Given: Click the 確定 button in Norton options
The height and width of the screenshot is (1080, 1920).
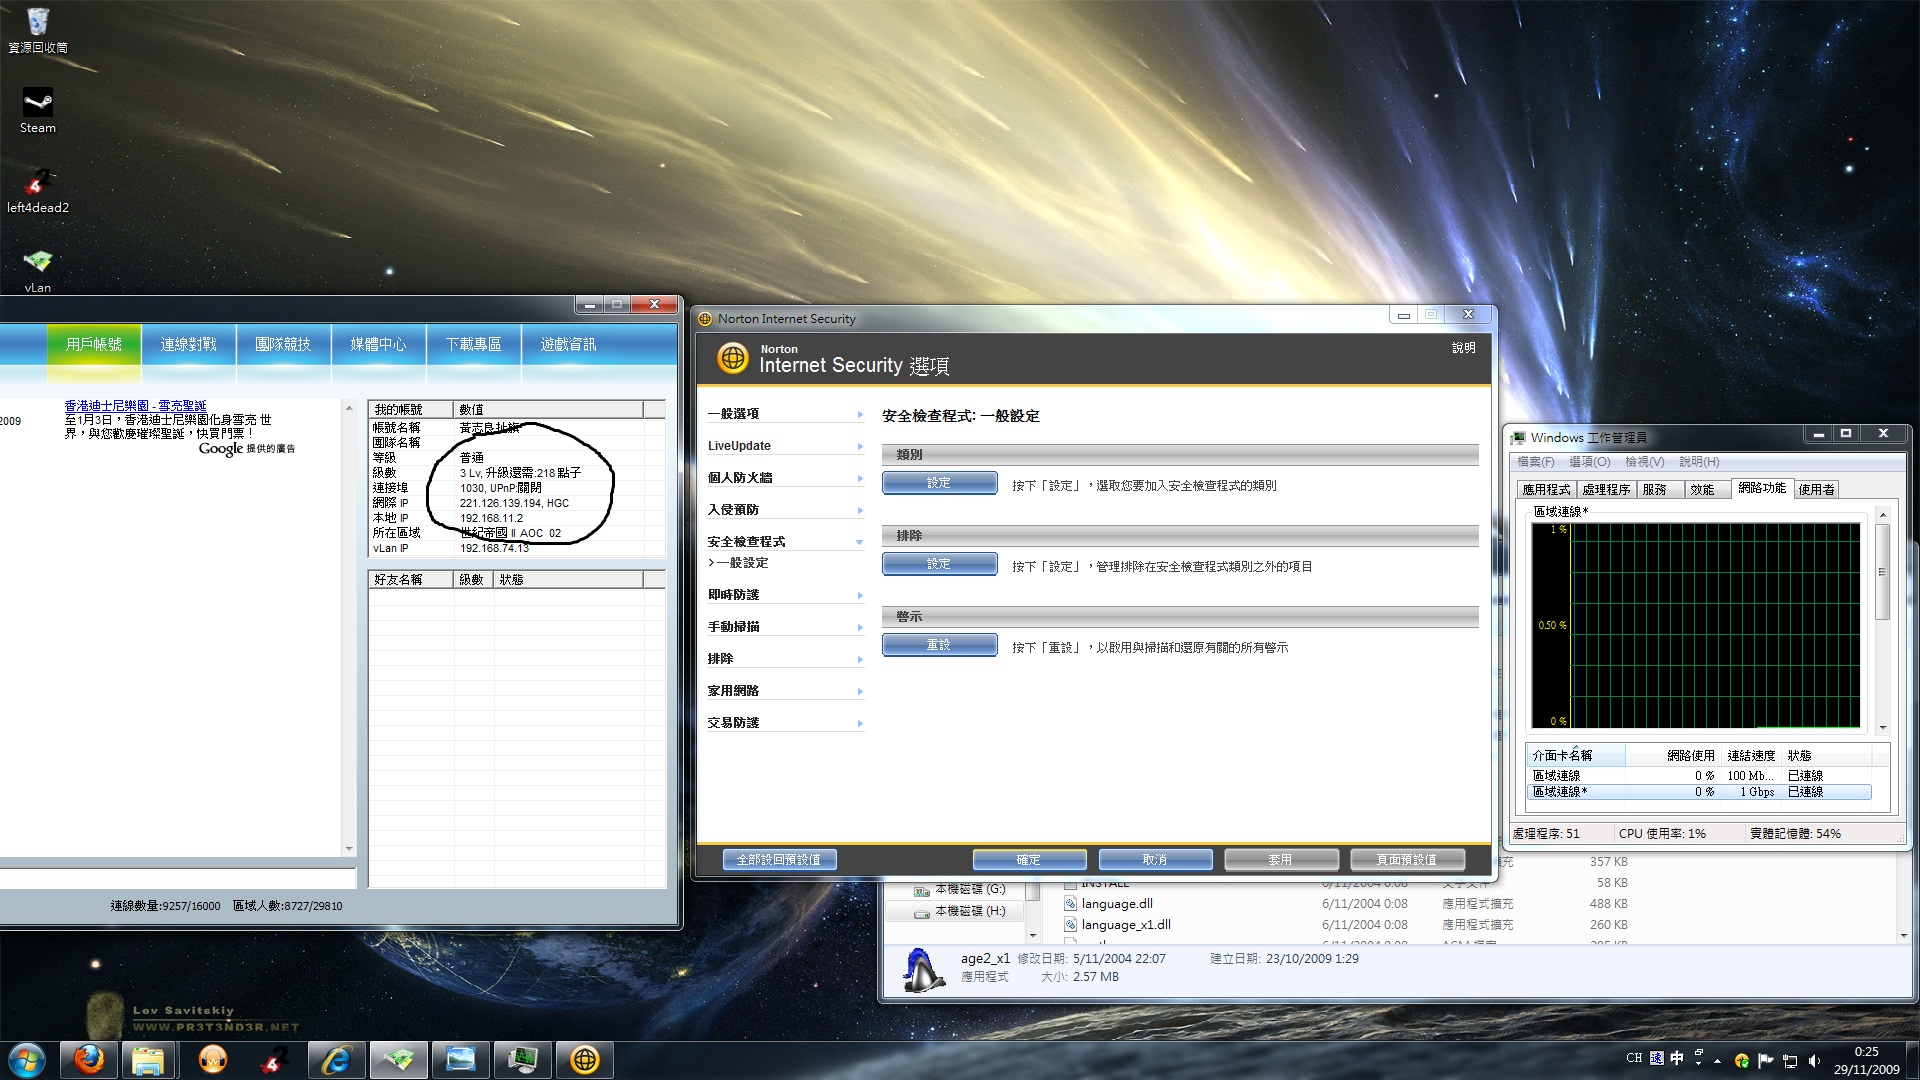Looking at the screenshot, I should pyautogui.click(x=1029, y=859).
